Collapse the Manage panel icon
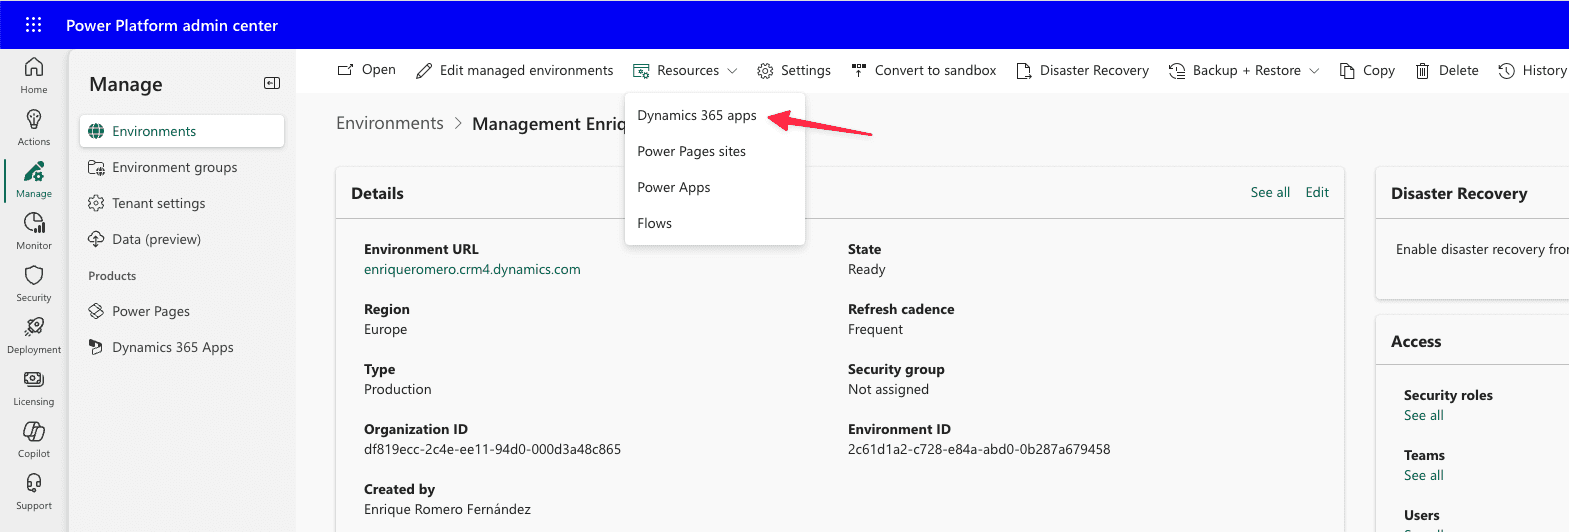1569x532 pixels. pyautogui.click(x=272, y=84)
